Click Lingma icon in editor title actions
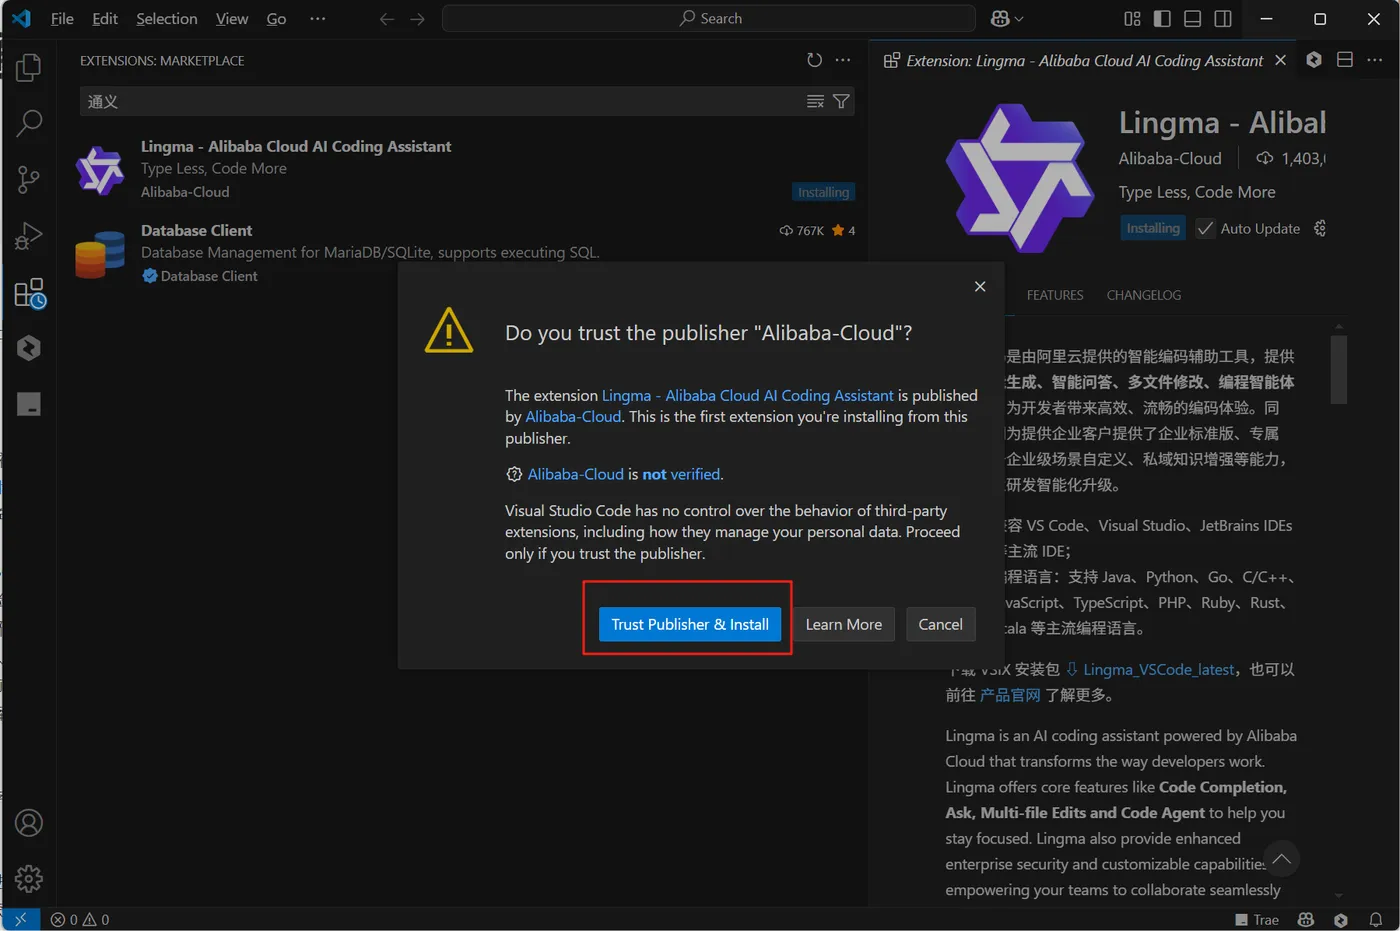Image resolution: width=1400 pixels, height=931 pixels. point(1314,60)
